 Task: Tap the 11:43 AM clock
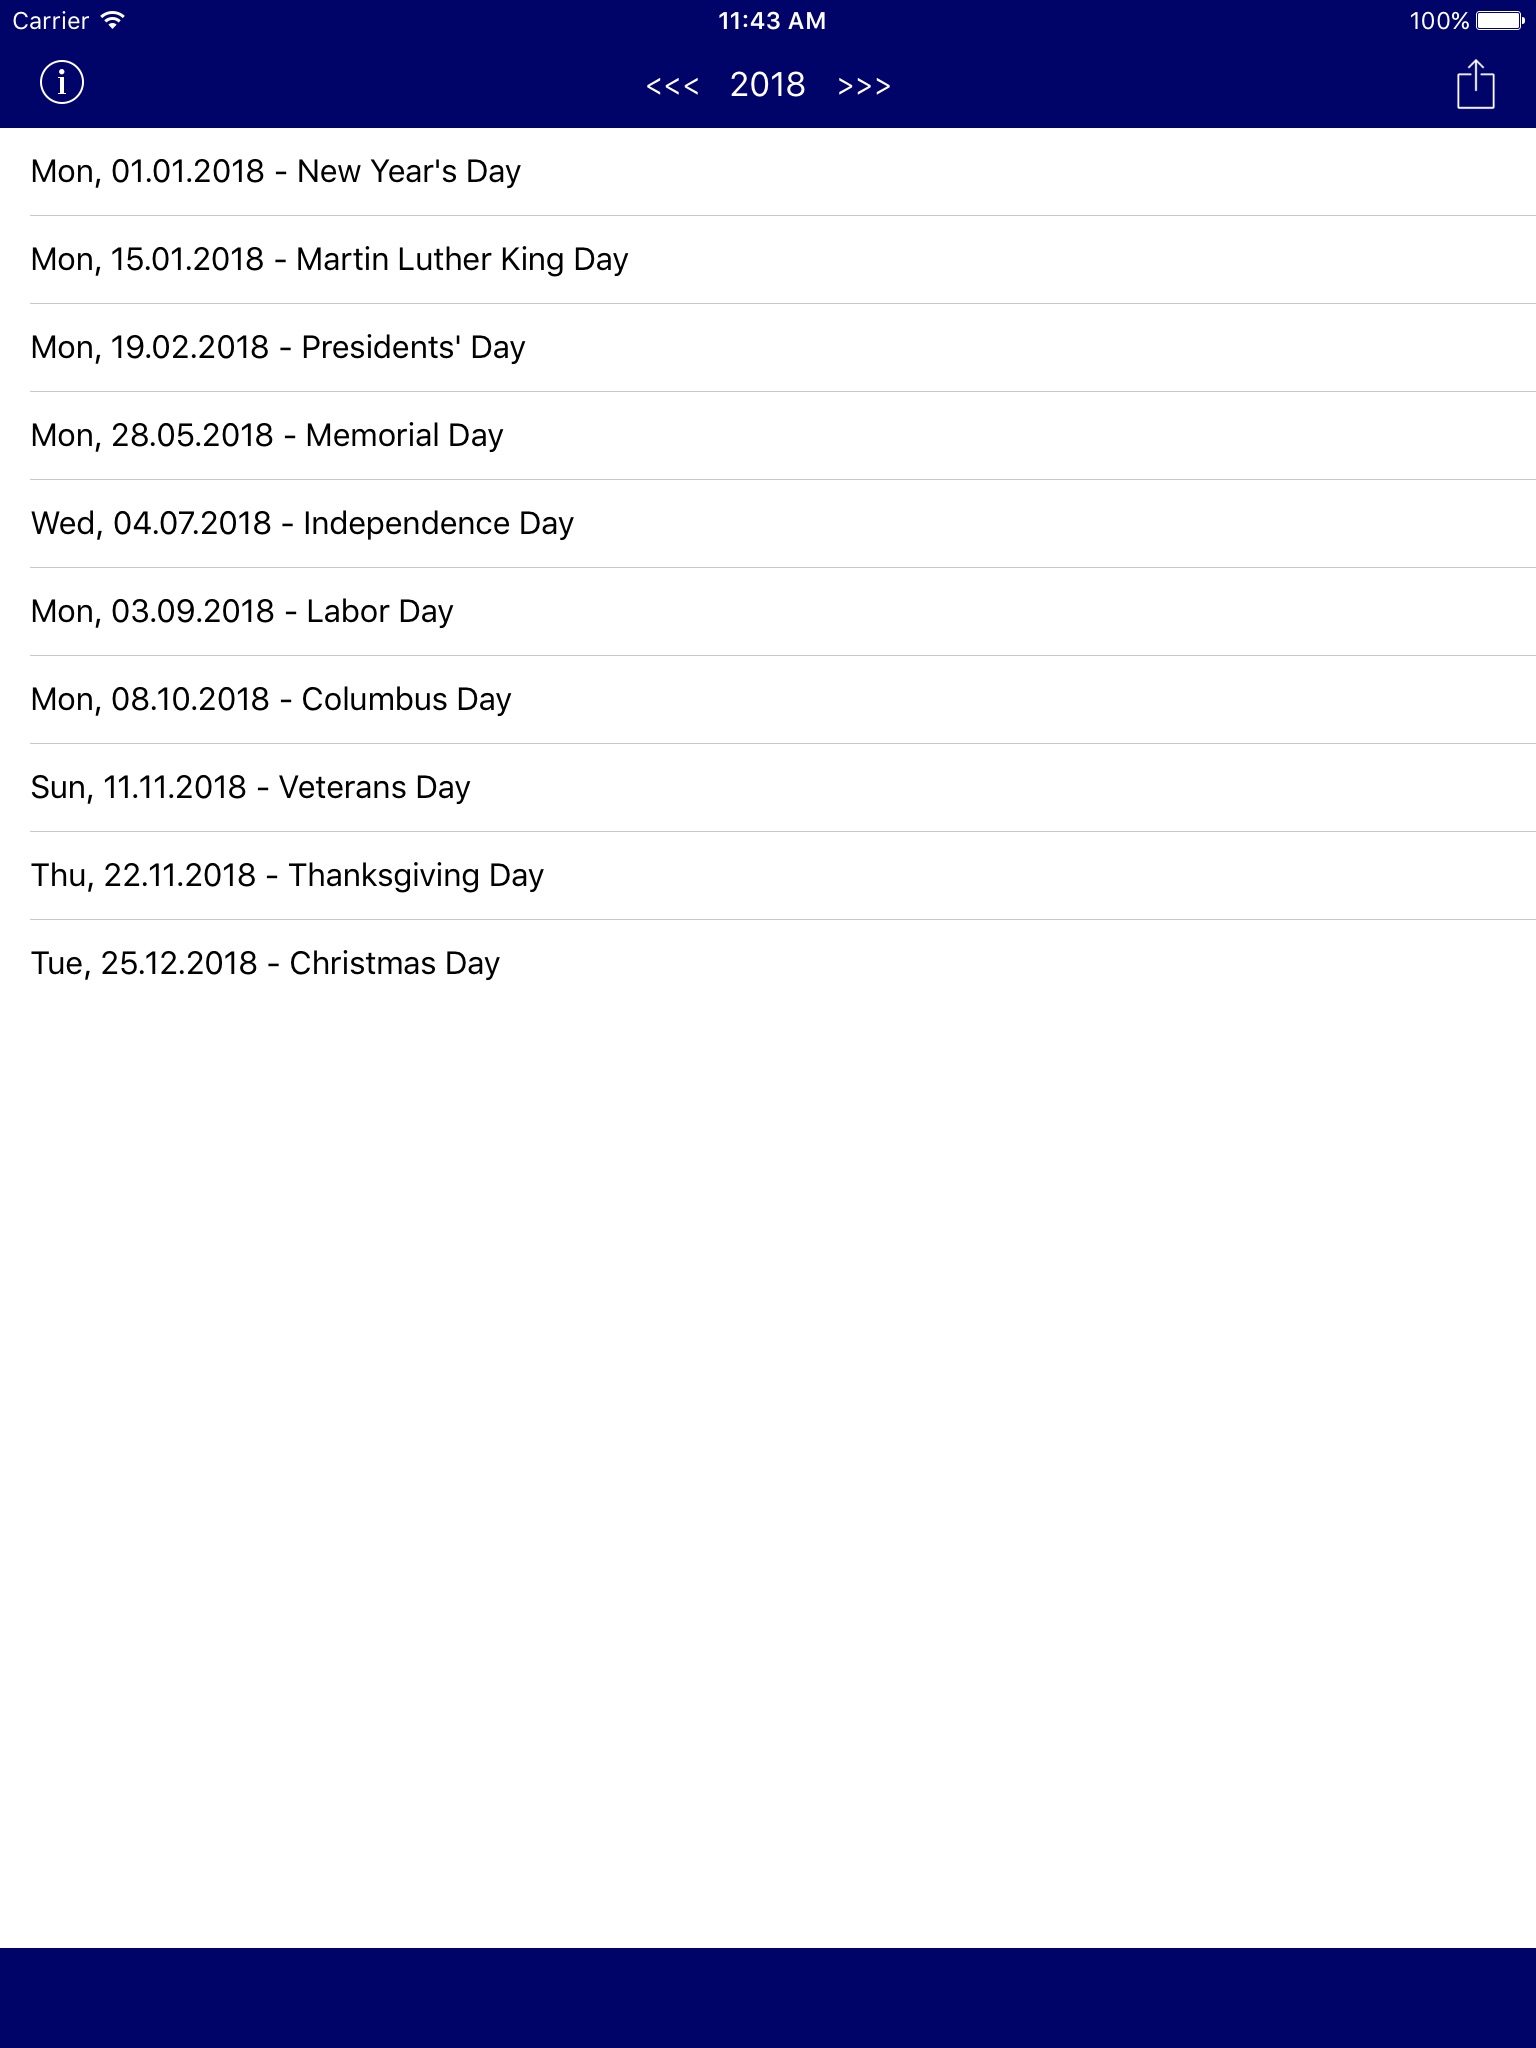[772, 20]
